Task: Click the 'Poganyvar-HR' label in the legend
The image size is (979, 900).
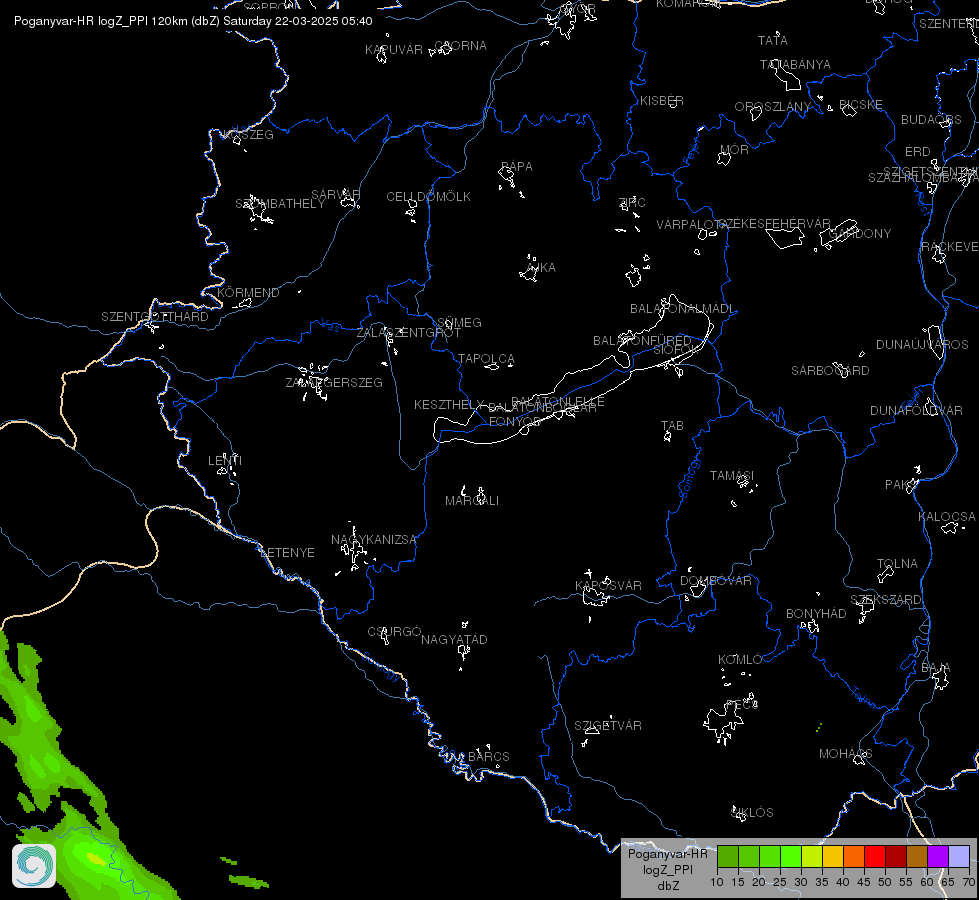Action: [x=667, y=854]
